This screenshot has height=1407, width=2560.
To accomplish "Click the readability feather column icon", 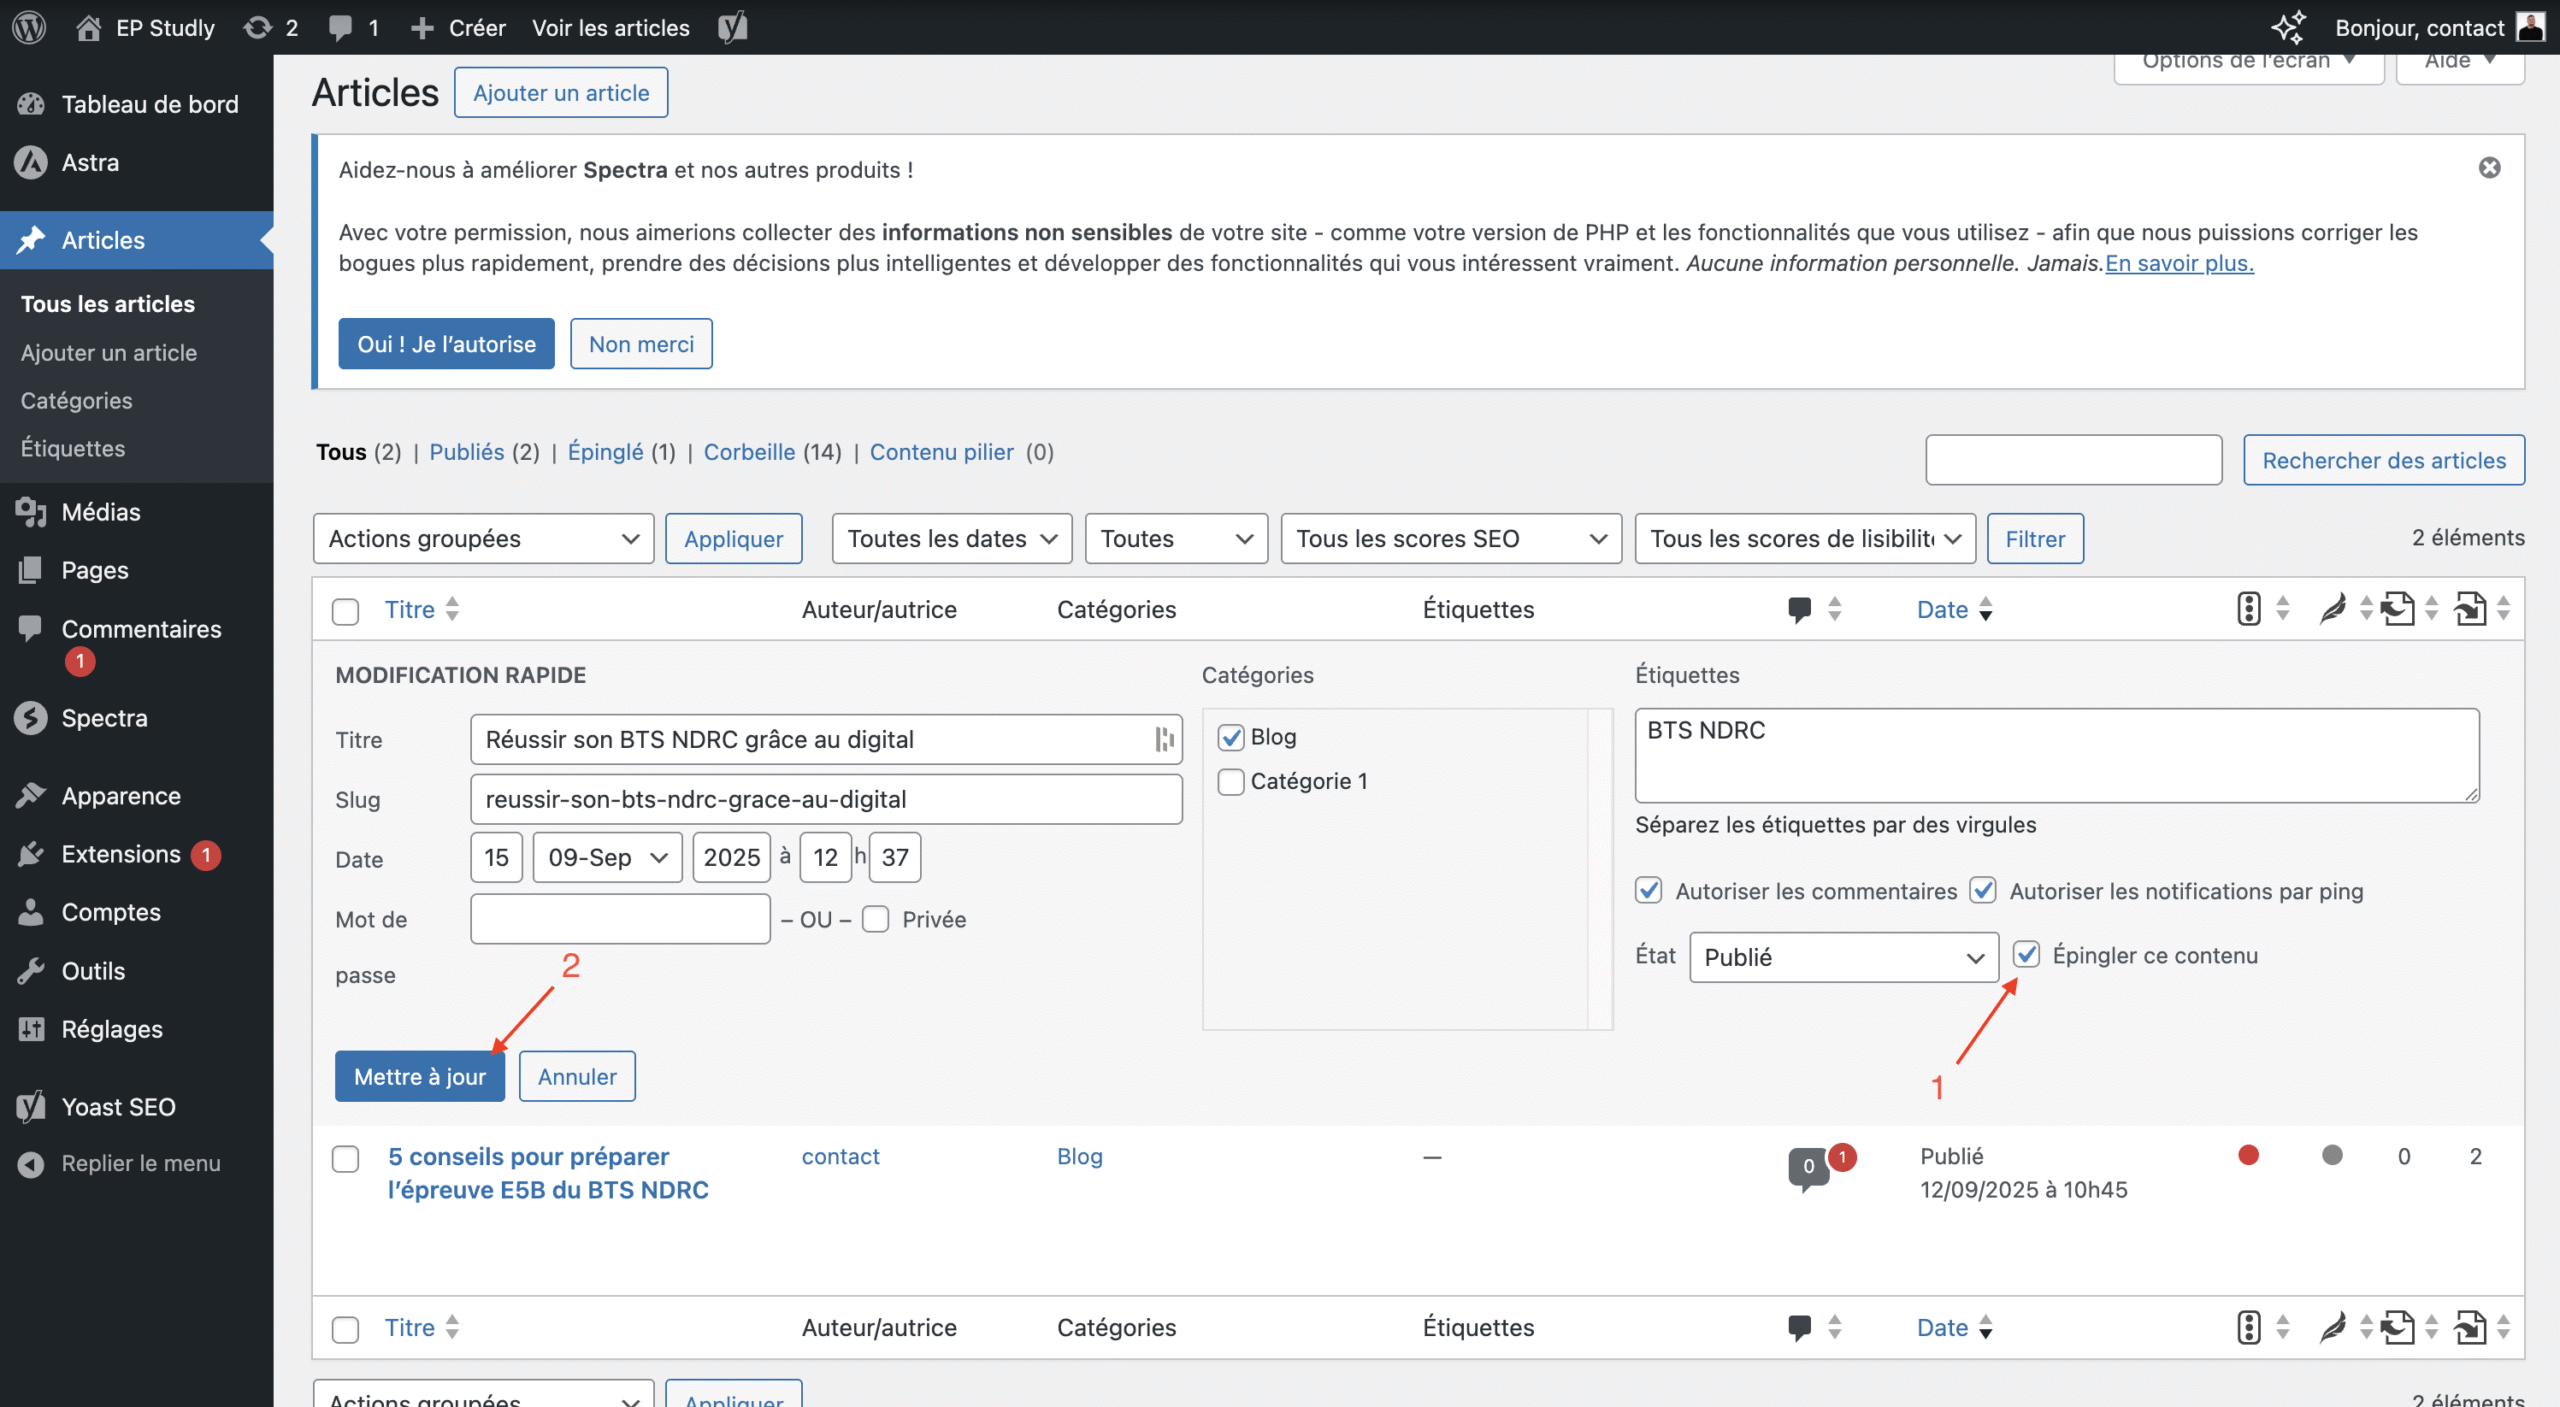I will pyautogui.click(x=2332, y=608).
